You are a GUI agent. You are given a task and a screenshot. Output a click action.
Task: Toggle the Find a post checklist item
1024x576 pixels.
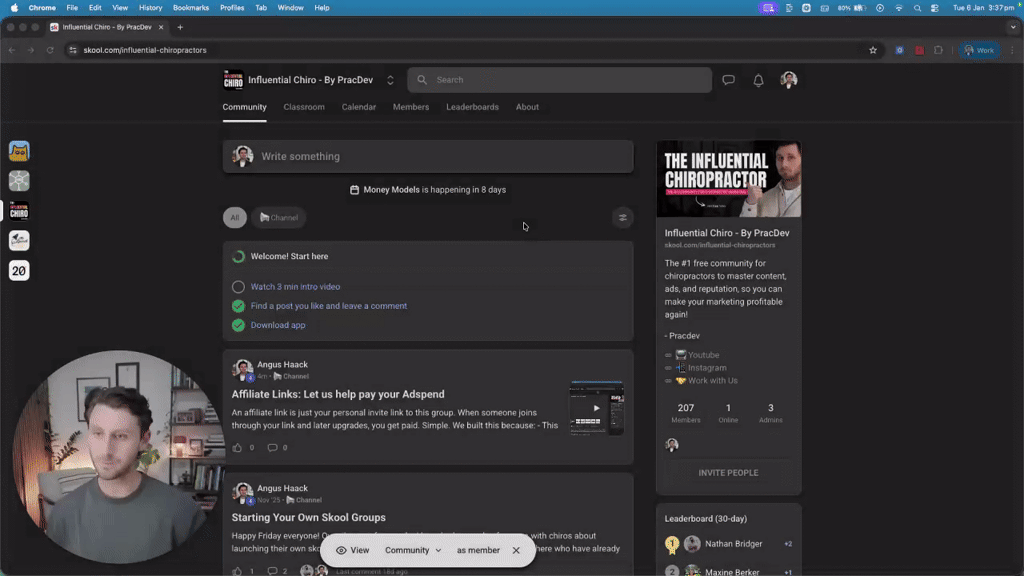tap(238, 306)
